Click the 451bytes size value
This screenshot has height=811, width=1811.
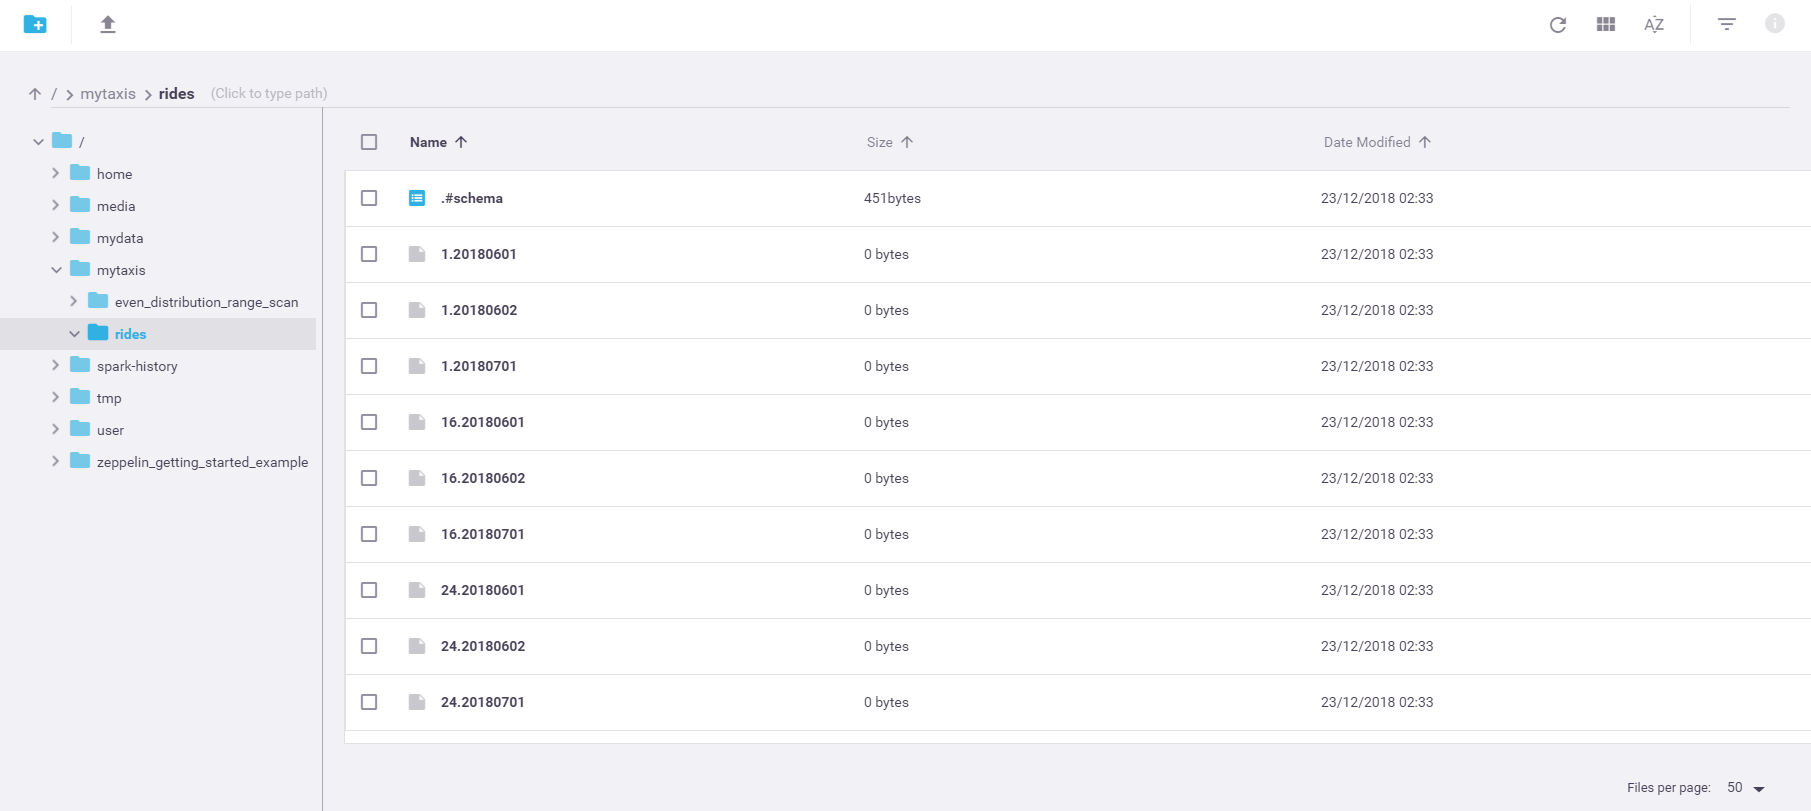[892, 198]
